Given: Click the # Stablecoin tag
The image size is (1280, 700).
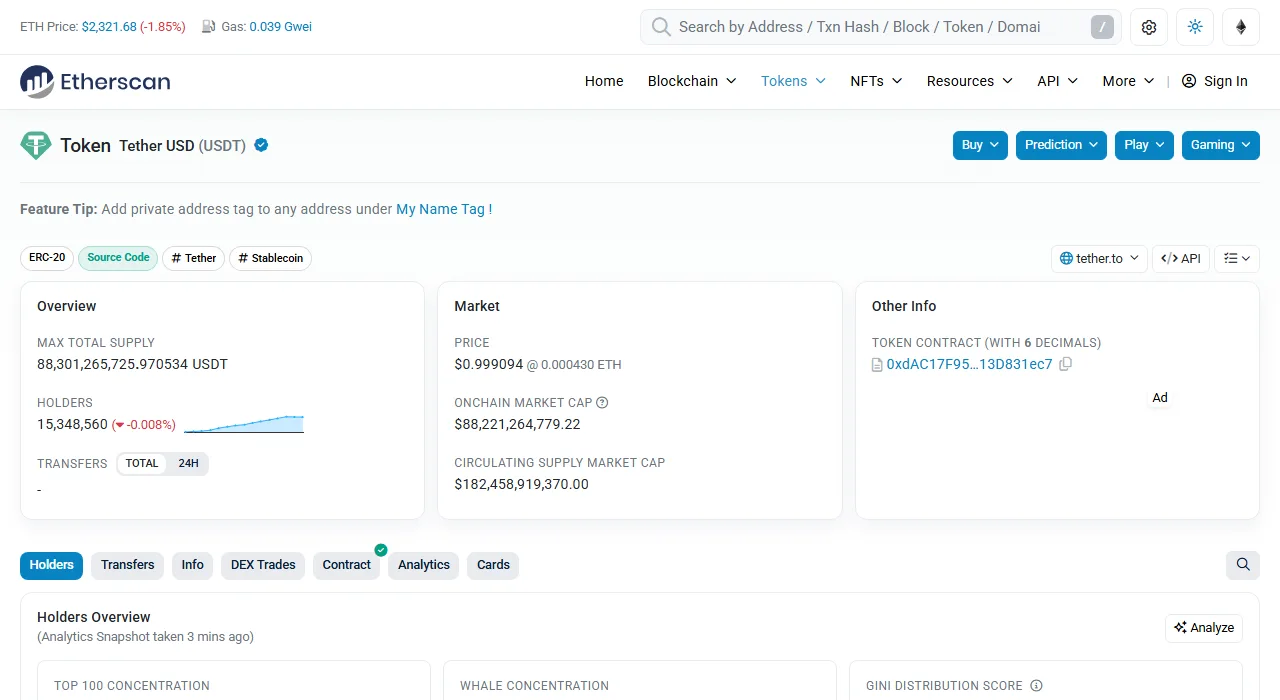Looking at the screenshot, I should coord(271,258).
